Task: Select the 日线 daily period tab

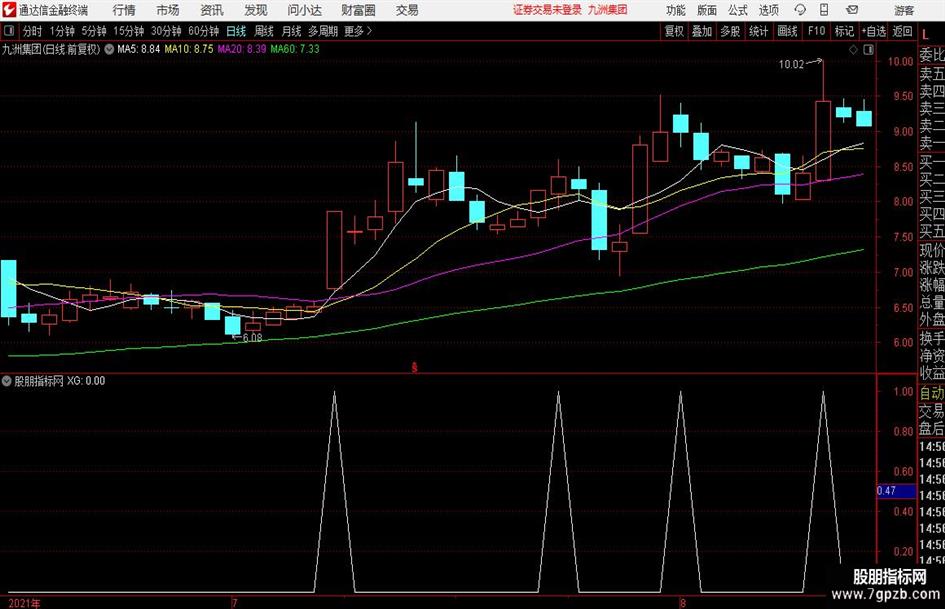Action: pyautogui.click(x=236, y=31)
